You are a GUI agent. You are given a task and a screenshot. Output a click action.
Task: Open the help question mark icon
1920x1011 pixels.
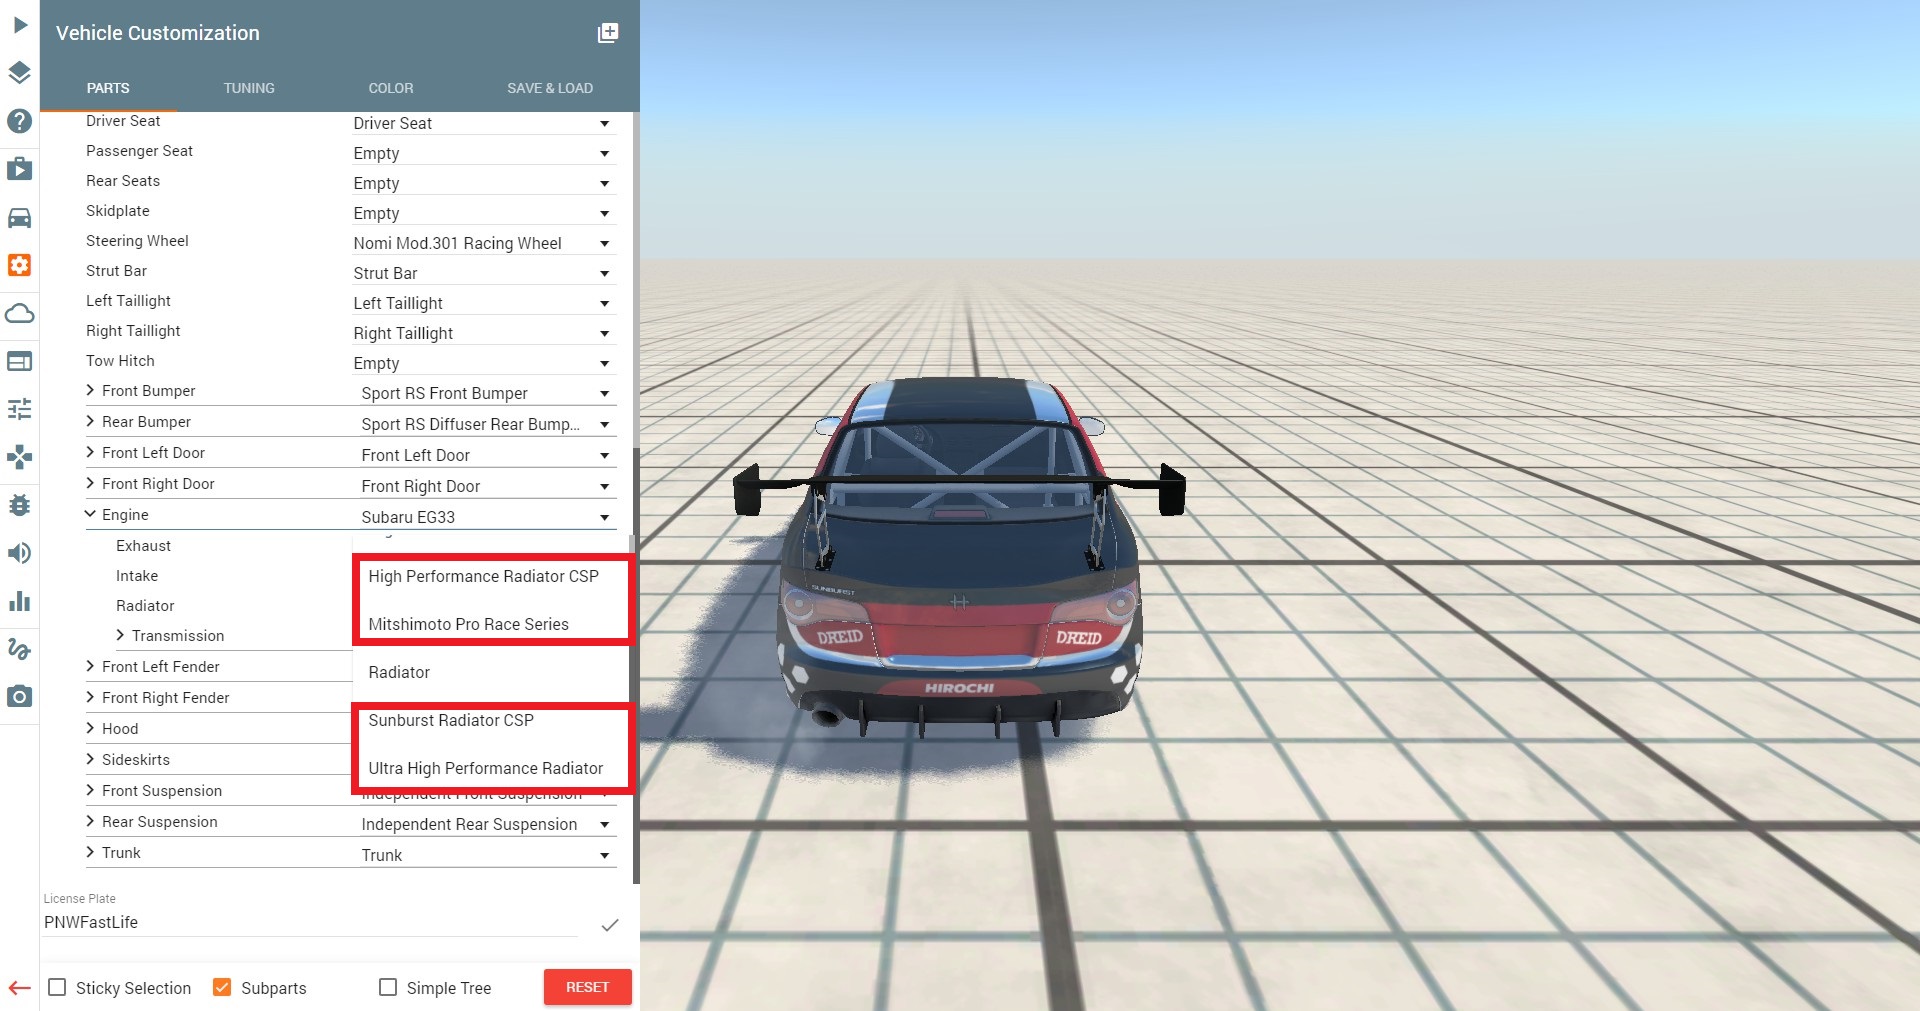(20, 121)
